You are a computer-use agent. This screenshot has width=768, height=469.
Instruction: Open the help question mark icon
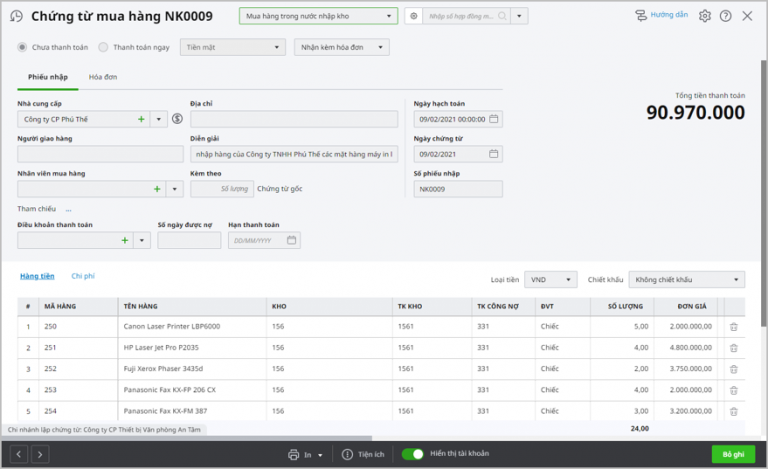(x=725, y=16)
